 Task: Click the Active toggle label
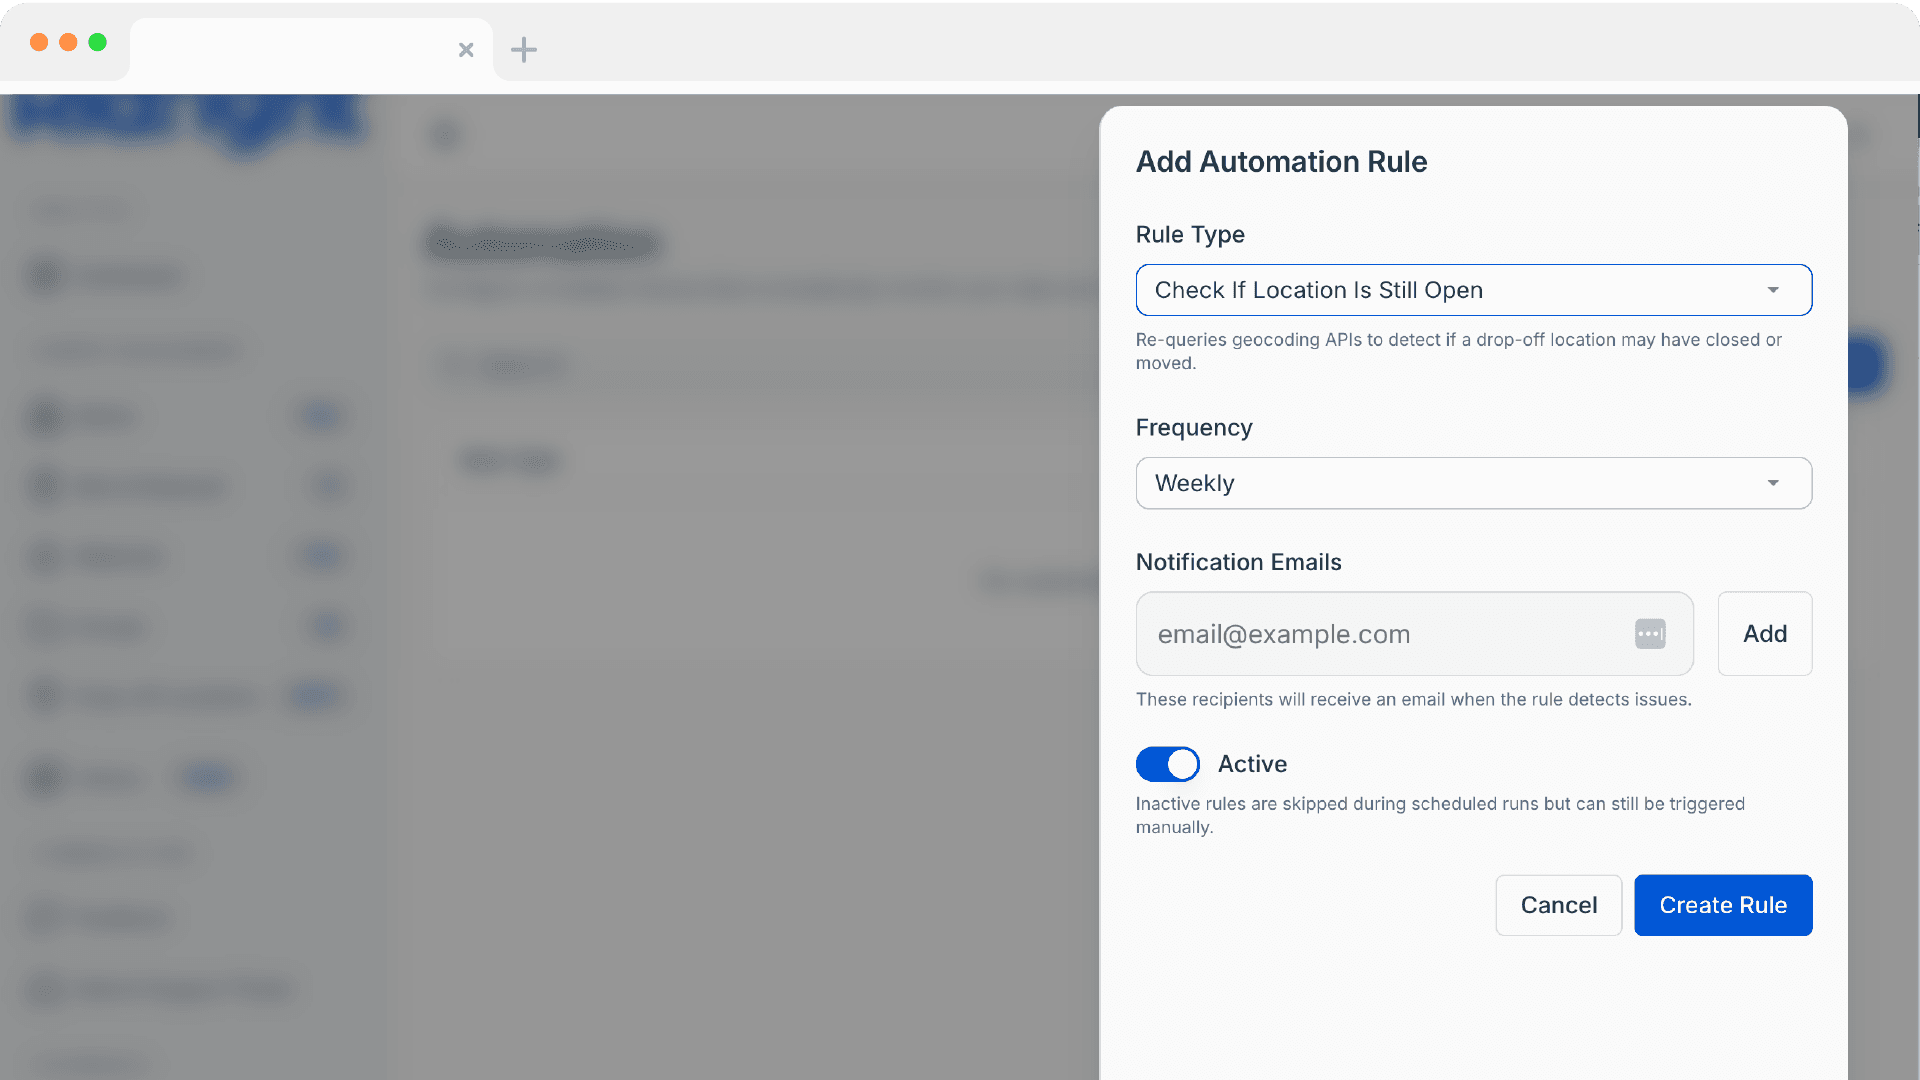[1252, 764]
